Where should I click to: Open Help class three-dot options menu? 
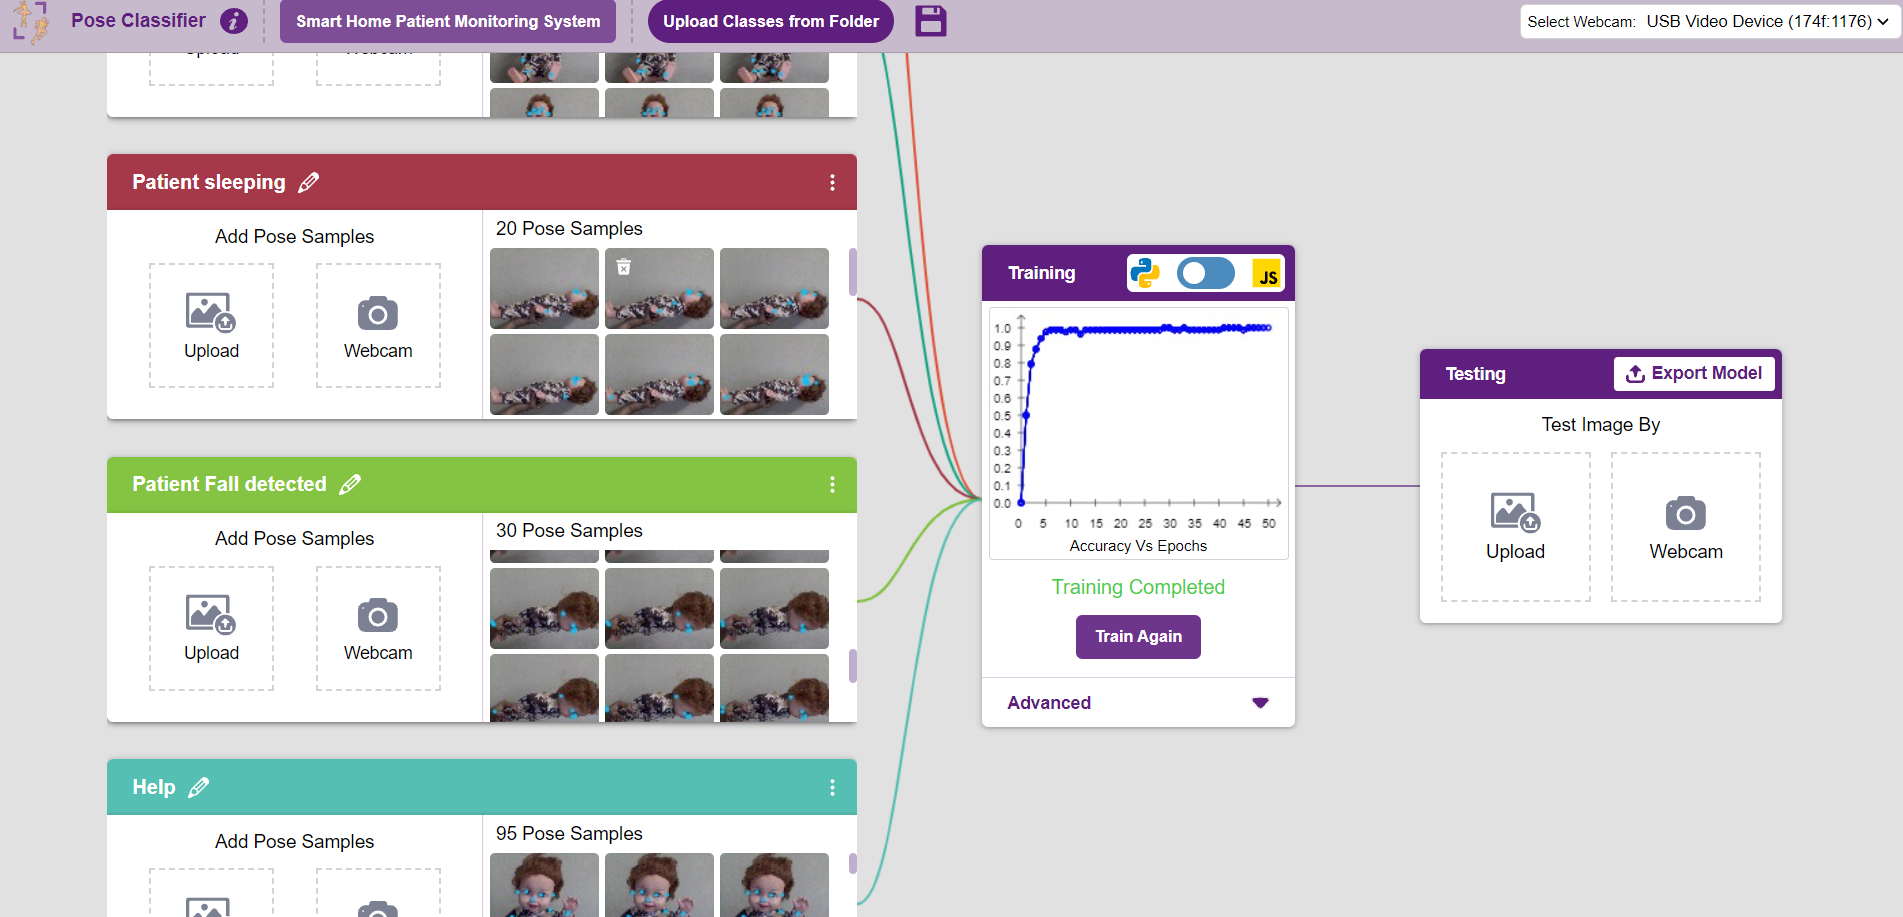pos(832,787)
